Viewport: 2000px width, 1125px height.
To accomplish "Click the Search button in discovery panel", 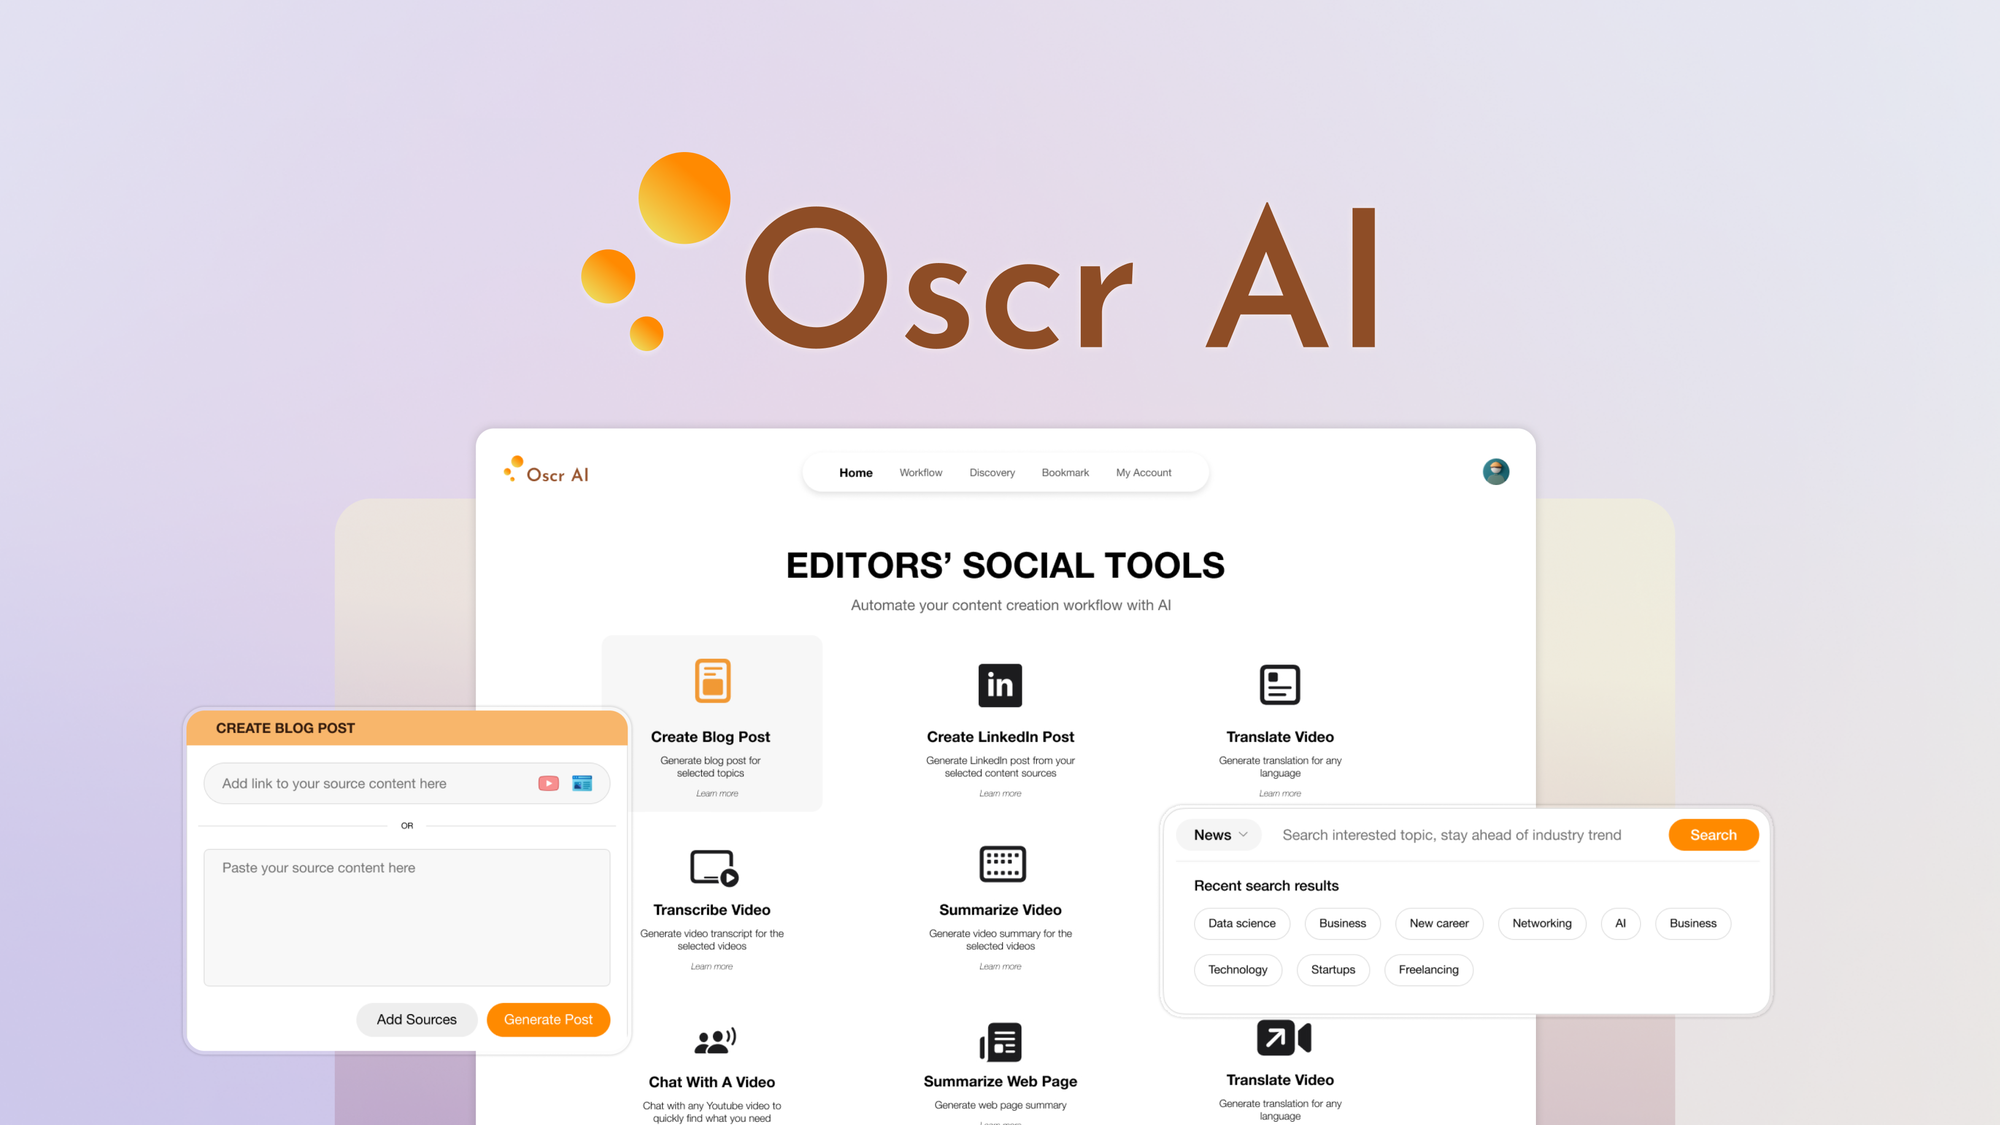I will [x=1713, y=834].
